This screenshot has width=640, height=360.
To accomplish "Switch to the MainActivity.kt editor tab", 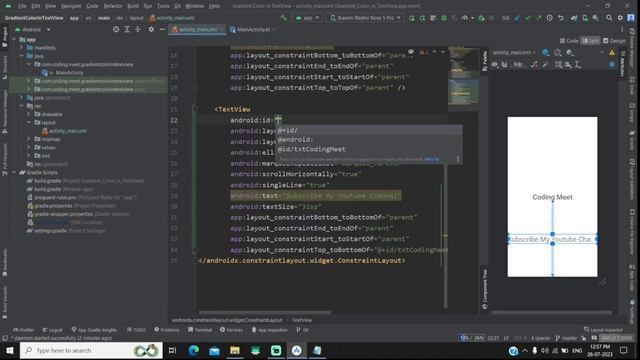I will pyautogui.click(x=253, y=29).
